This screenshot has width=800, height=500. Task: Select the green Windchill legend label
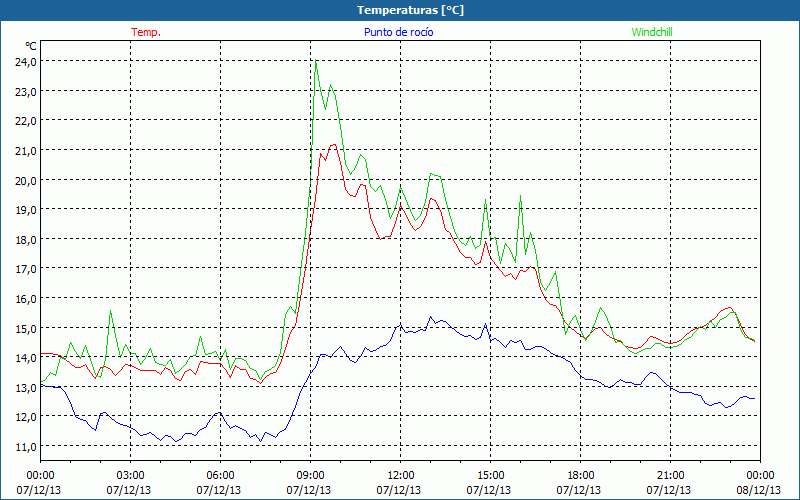652,32
